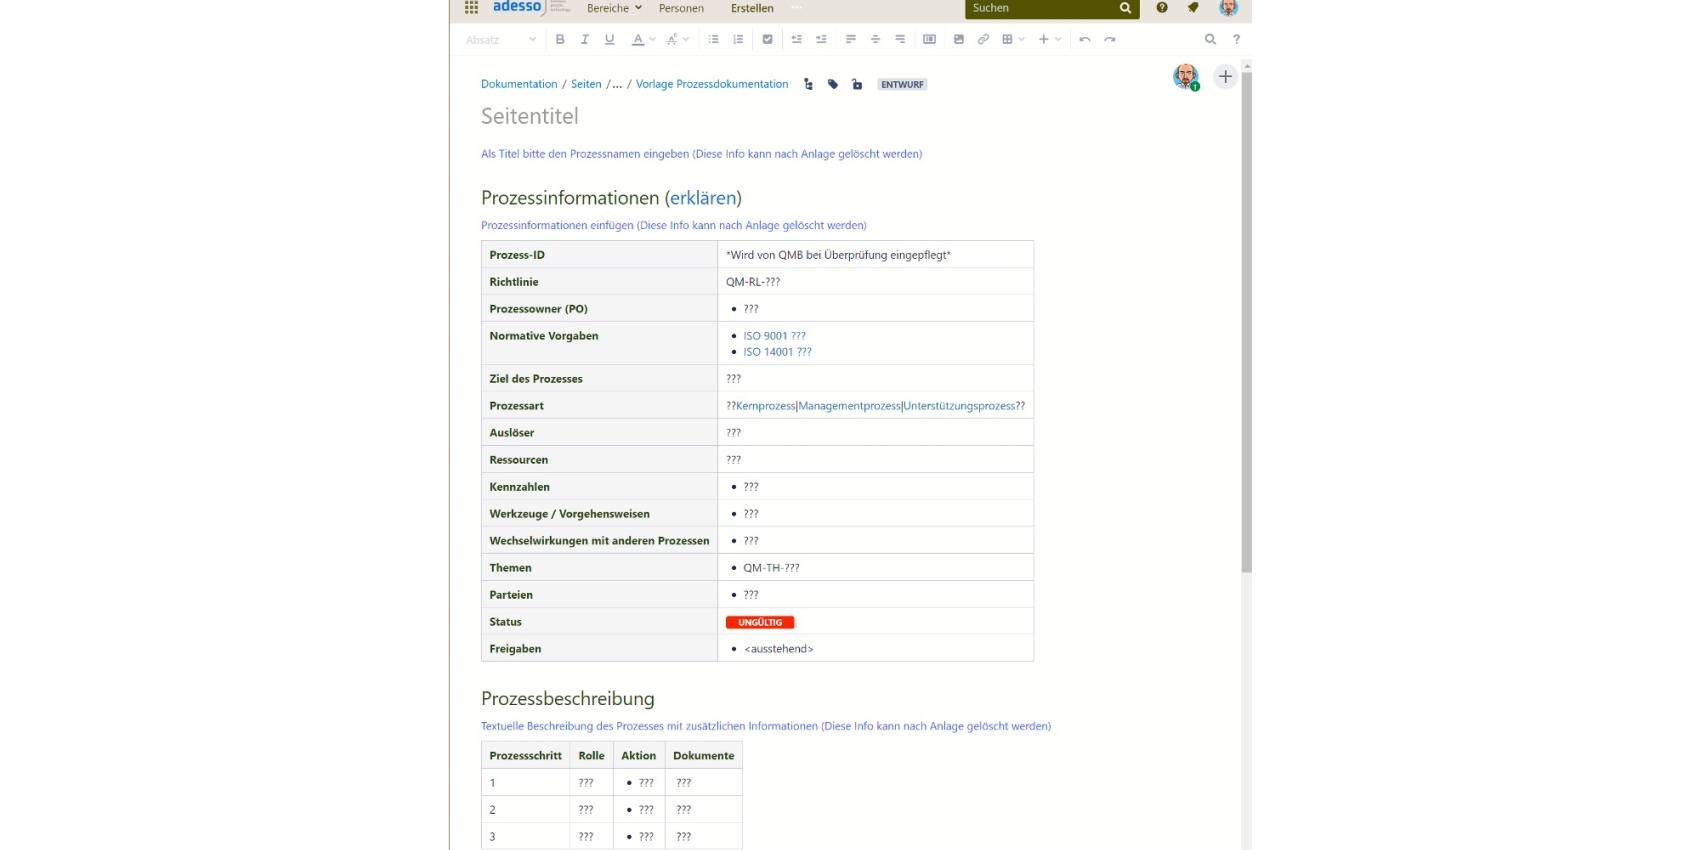Open editor help question mark

click(1237, 40)
